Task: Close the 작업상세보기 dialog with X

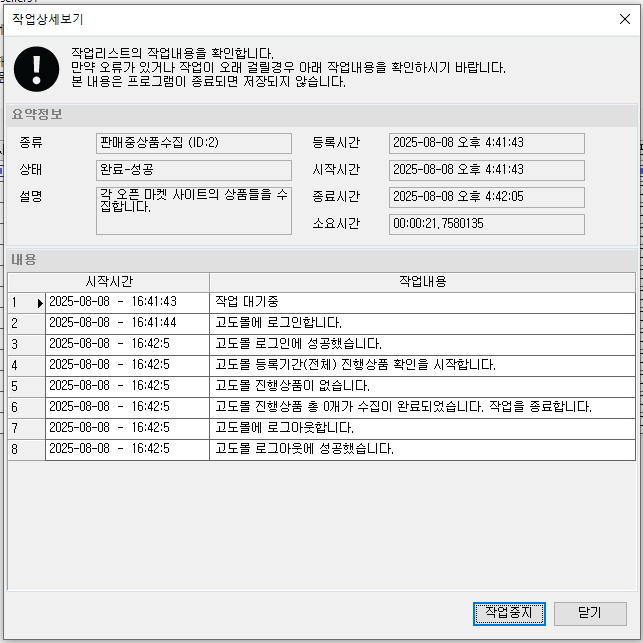Action: coord(625,19)
